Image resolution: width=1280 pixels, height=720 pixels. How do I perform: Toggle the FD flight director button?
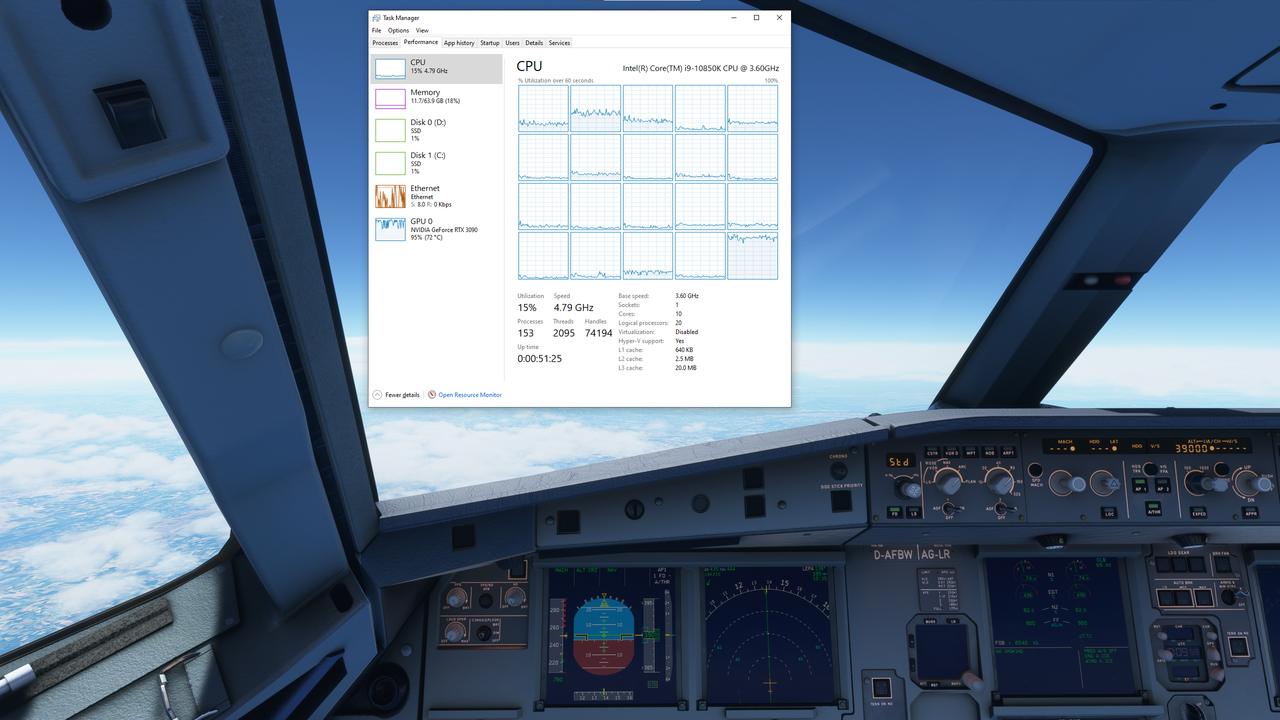tap(894, 512)
